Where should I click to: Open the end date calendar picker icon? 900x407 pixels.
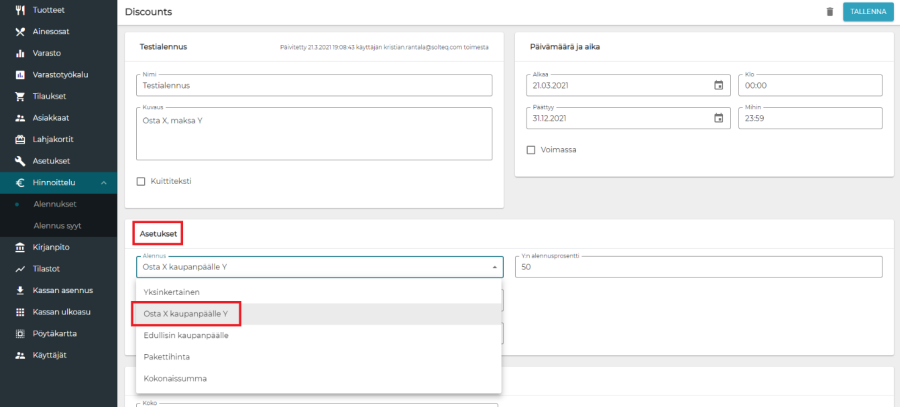click(x=718, y=118)
